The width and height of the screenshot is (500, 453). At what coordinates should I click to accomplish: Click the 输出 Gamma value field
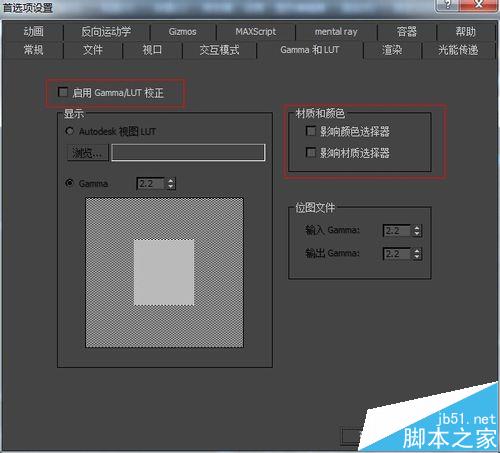pyautogui.click(x=397, y=254)
